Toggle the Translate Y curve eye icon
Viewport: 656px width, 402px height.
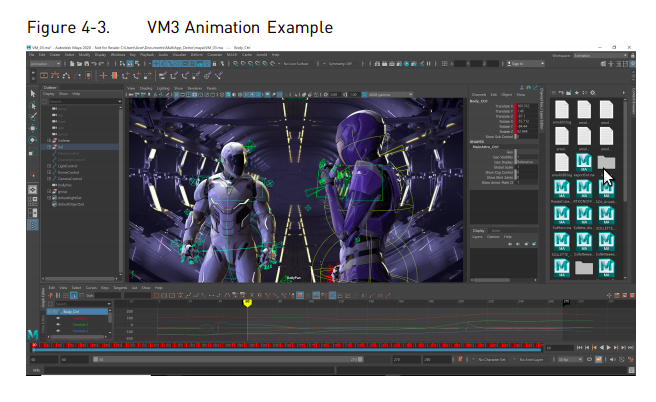click(58, 325)
